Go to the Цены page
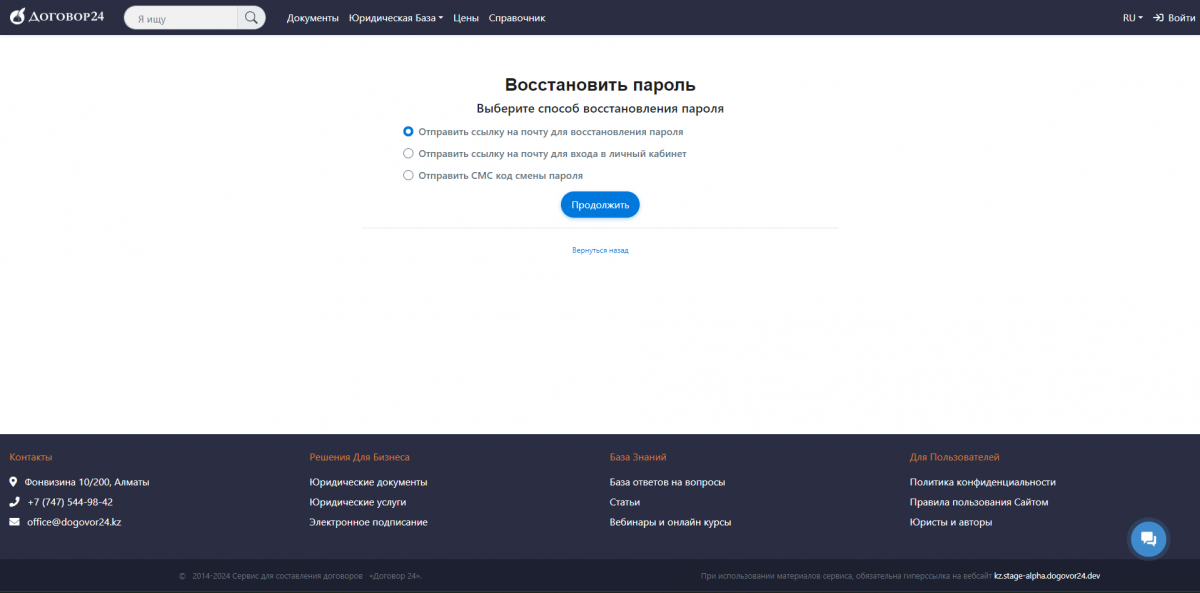 465,18
